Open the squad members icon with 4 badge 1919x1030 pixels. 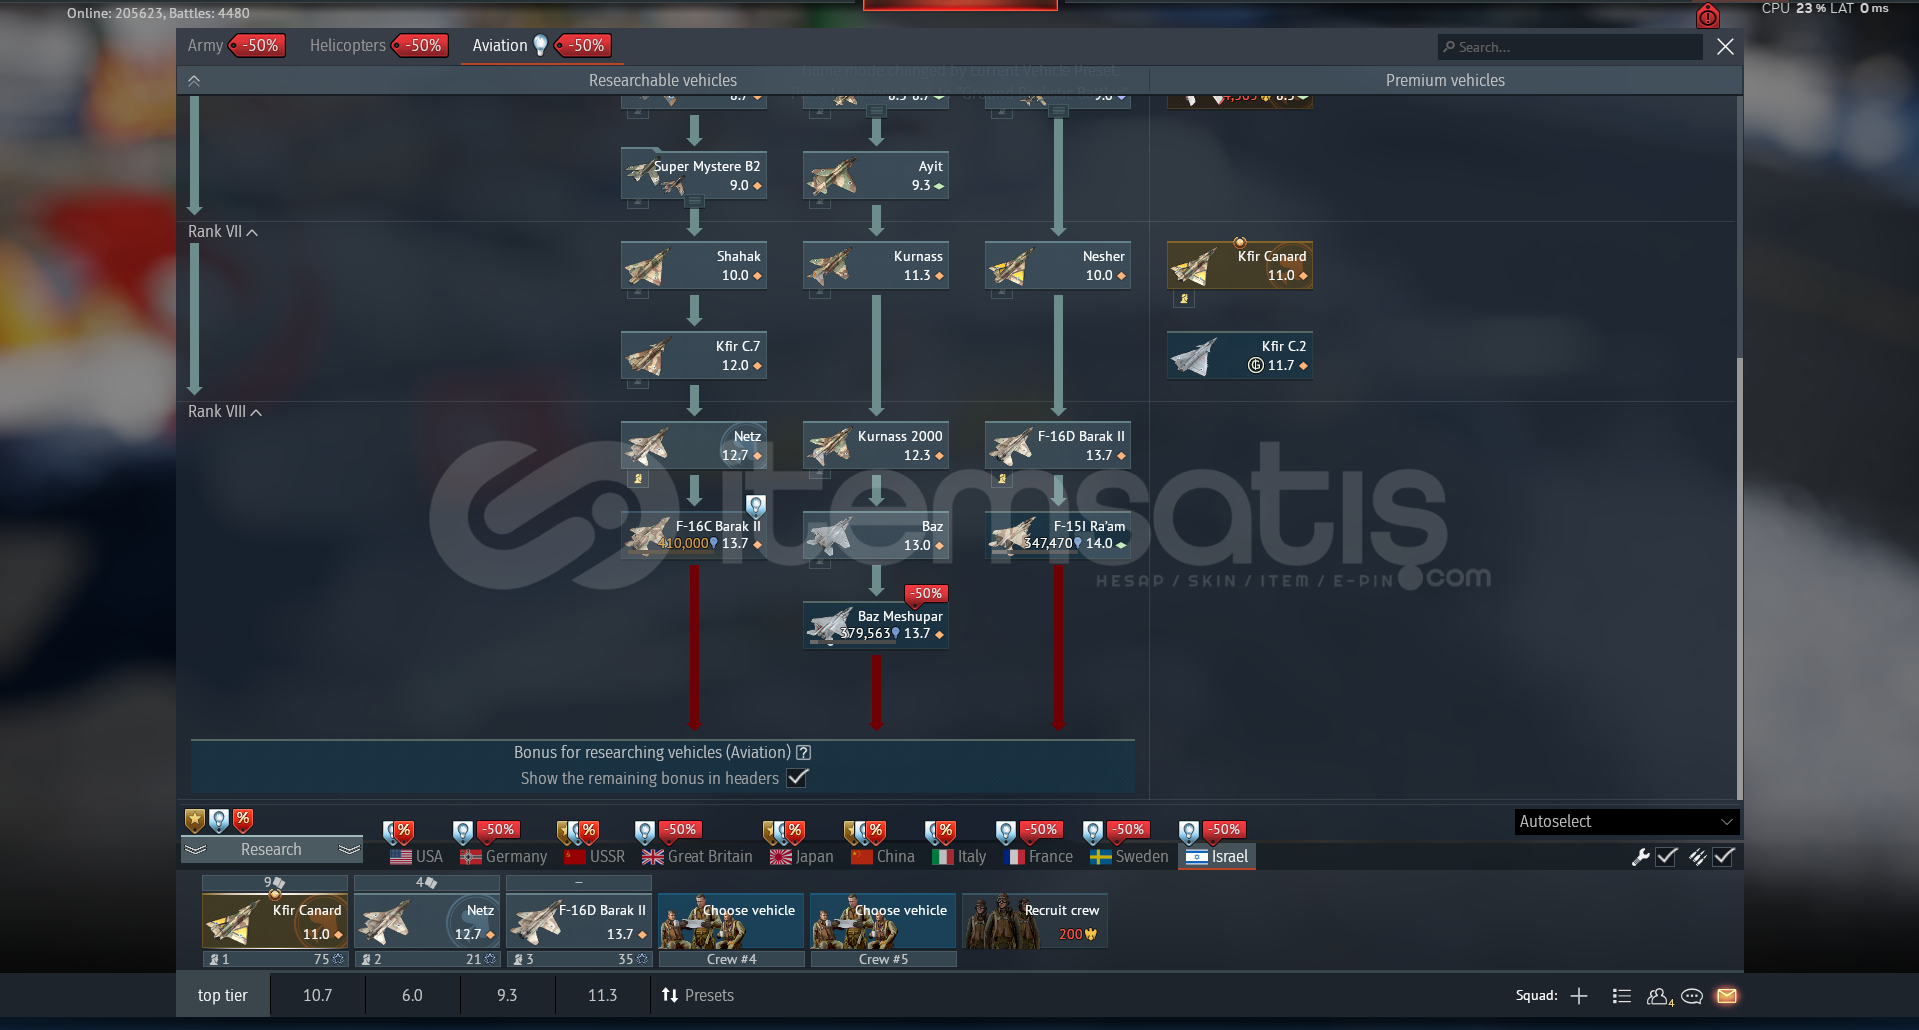[1660, 996]
